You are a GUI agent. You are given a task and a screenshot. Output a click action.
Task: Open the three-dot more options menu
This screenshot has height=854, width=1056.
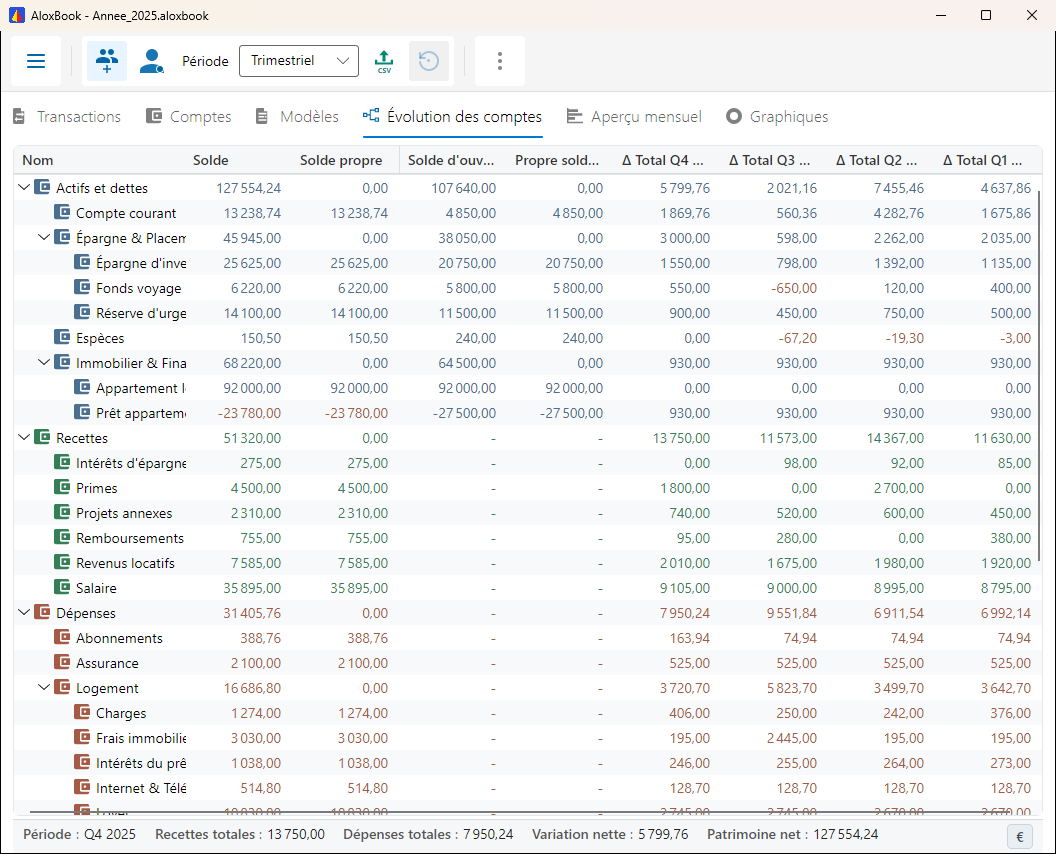(499, 61)
